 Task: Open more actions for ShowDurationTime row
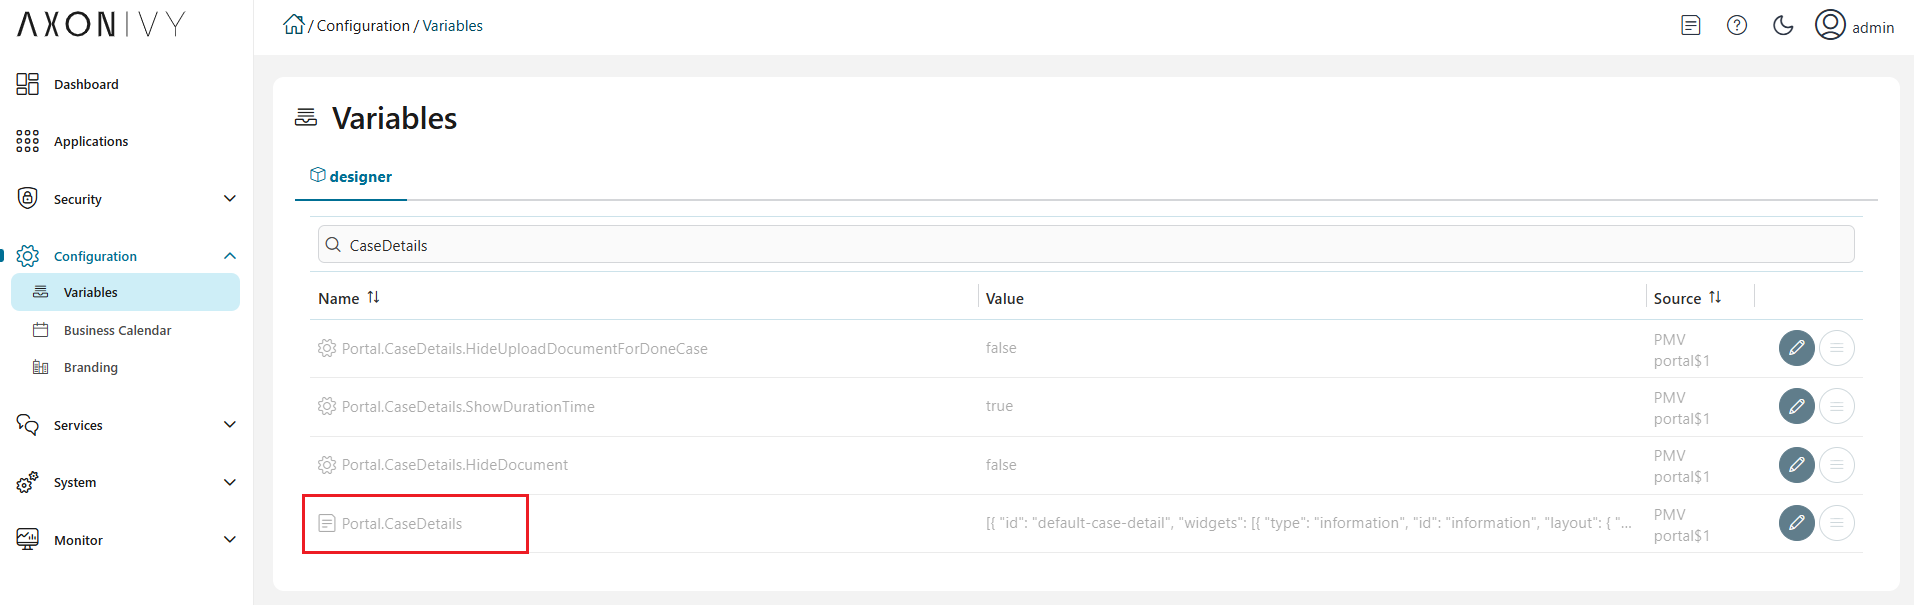tap(1837, 406)
